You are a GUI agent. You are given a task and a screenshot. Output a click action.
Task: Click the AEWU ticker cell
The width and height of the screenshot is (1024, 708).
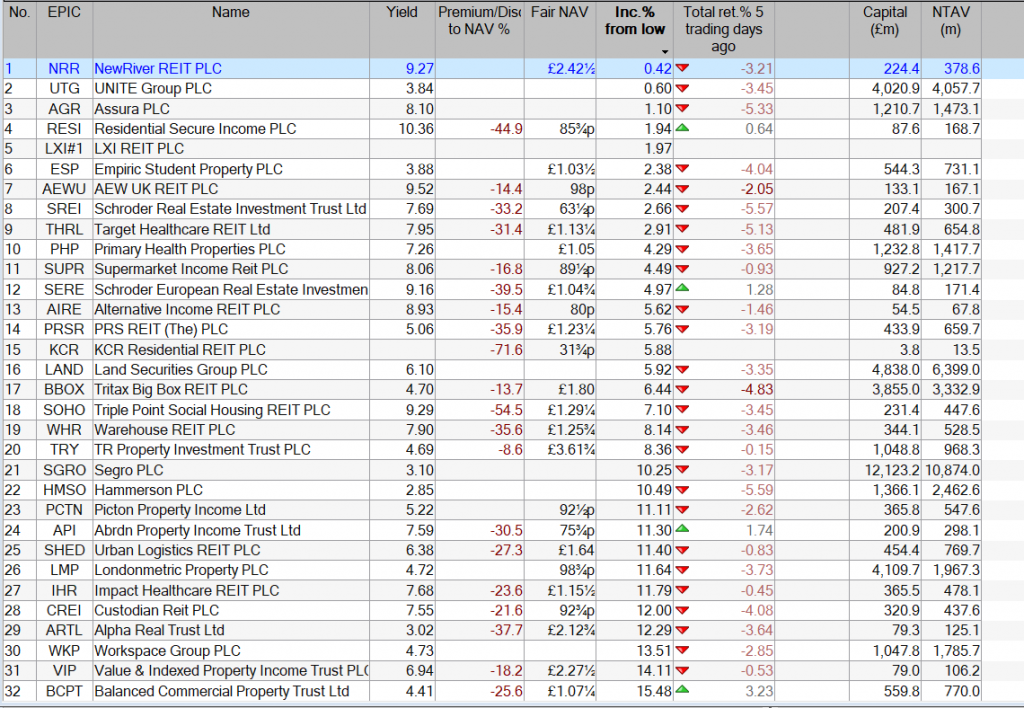pos(64,189)
